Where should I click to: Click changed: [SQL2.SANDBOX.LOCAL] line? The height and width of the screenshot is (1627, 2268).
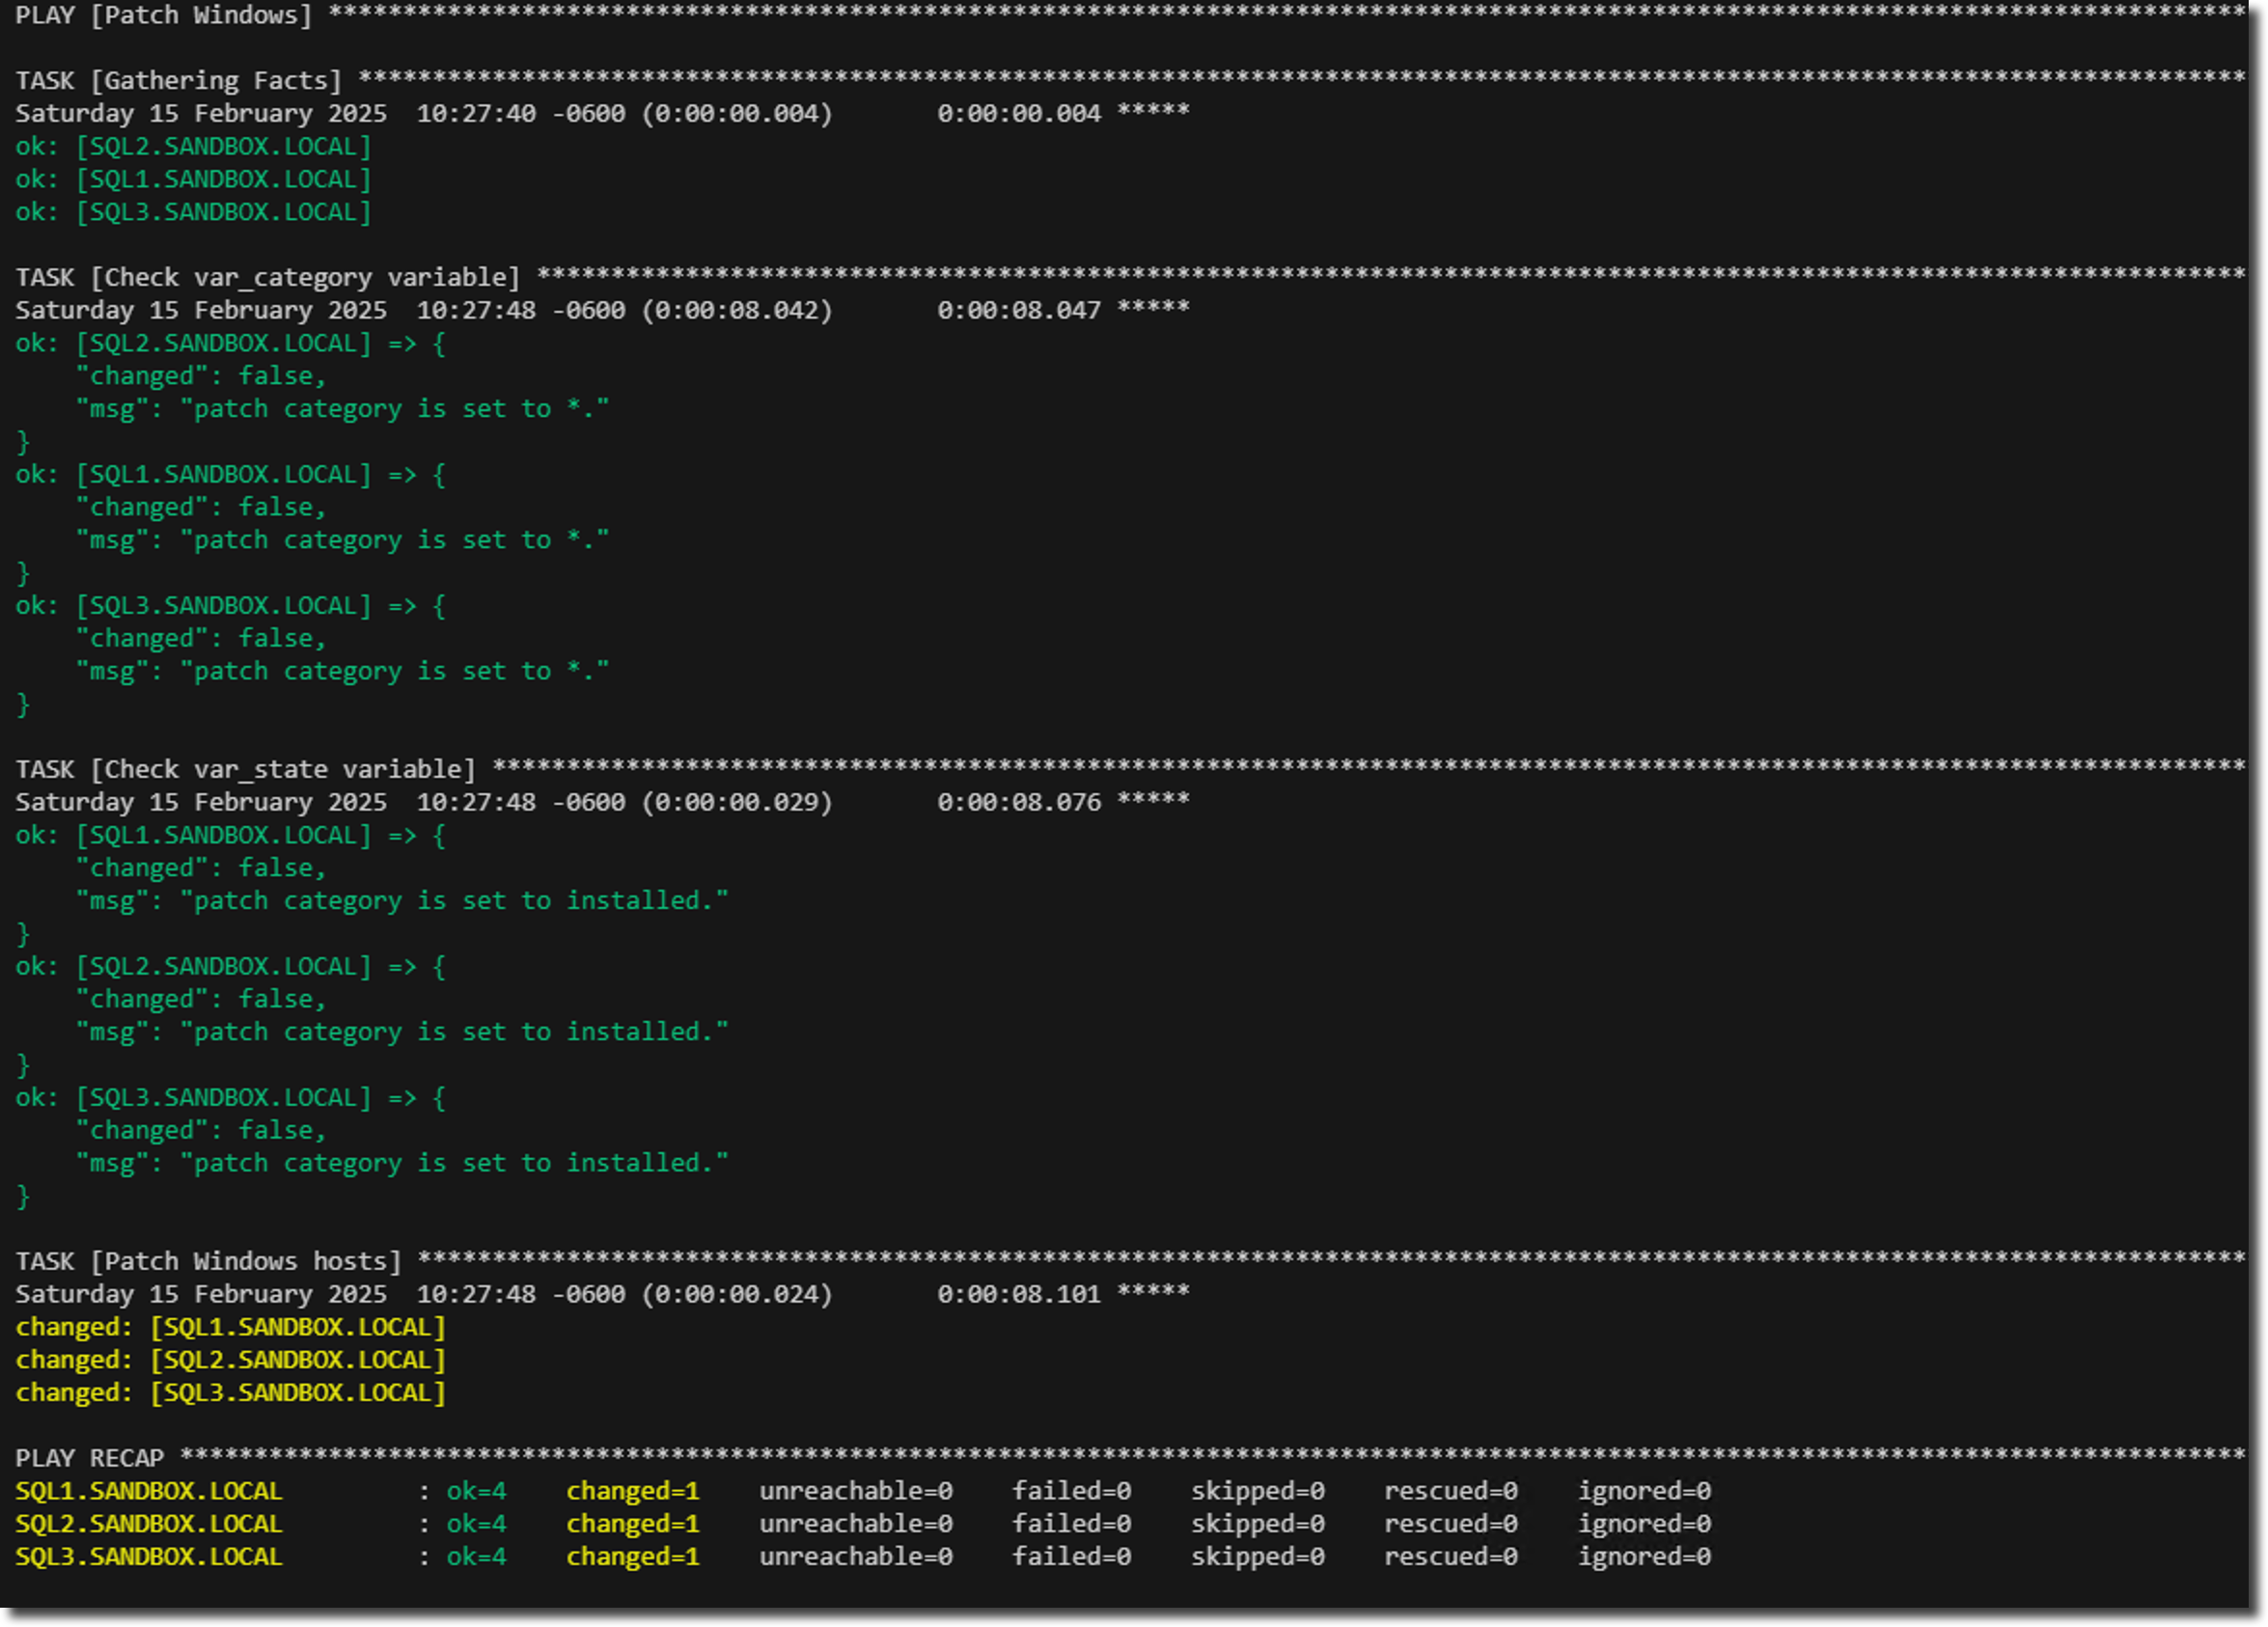[x=231, y=1360]
